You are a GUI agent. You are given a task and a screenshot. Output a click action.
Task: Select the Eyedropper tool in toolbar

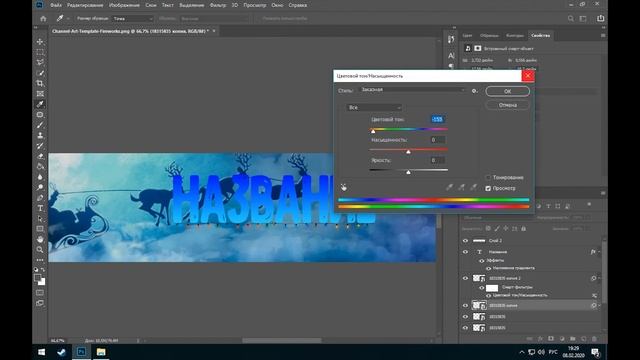(x=40, y=104)
